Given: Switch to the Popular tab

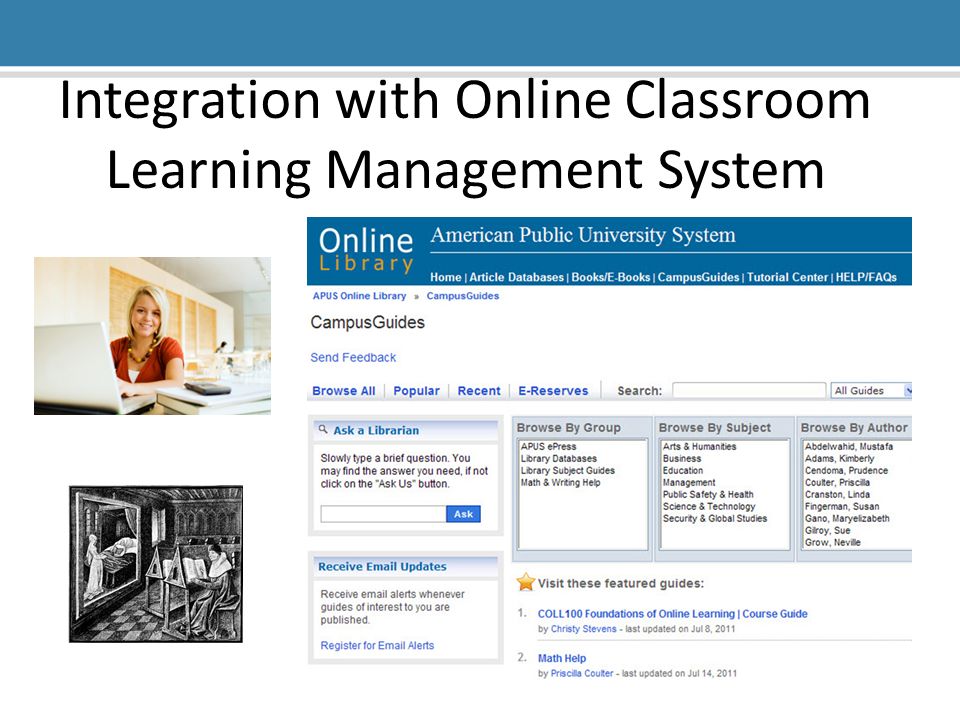Looking at the screenshot, I should [x=416, y=391].
